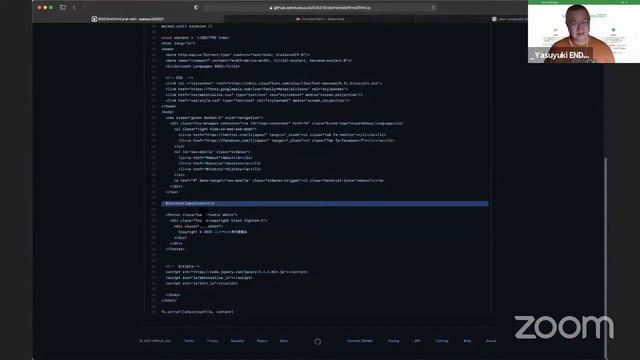
Task: Click the privacy shield icon beside address bar
Action: [x=196, y=7]
